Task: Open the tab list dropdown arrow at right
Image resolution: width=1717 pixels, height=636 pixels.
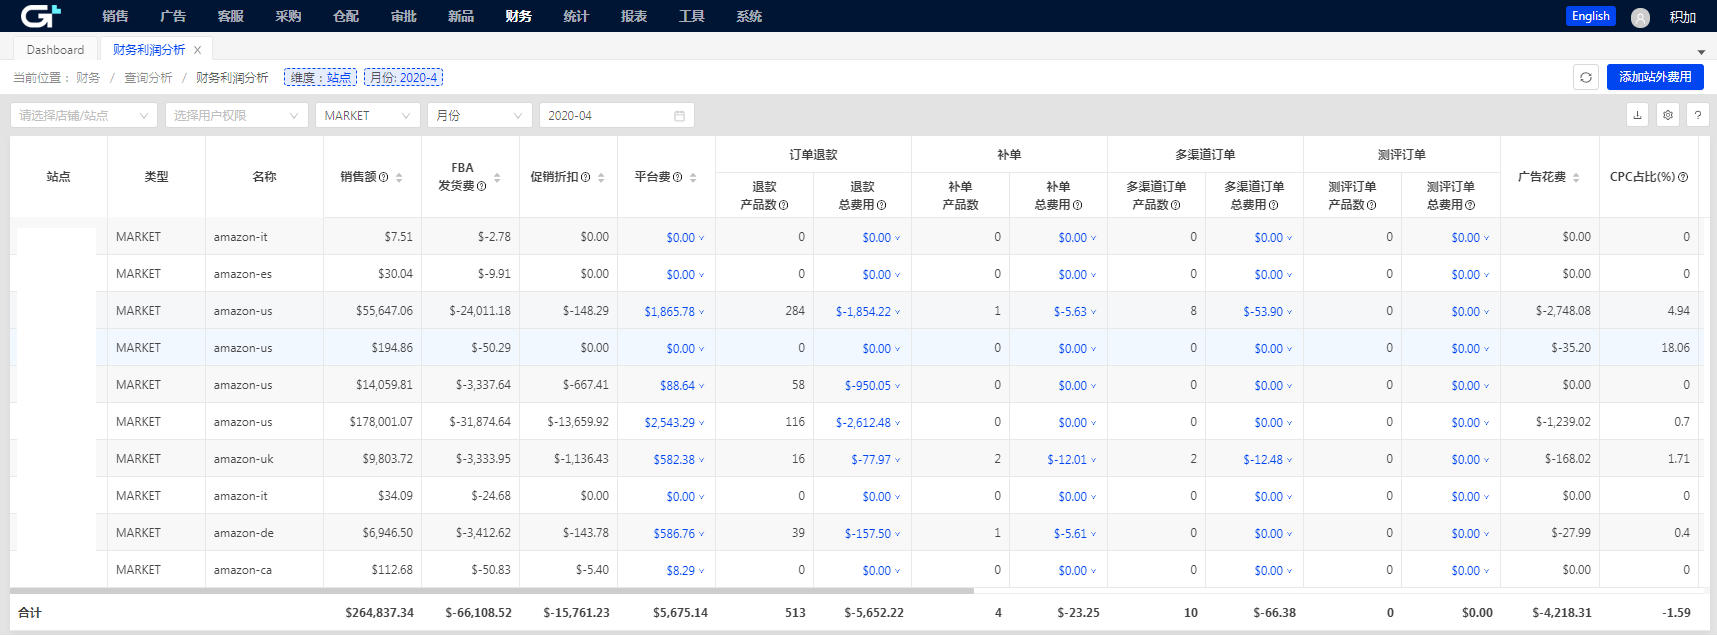Action: [1701, 52]
